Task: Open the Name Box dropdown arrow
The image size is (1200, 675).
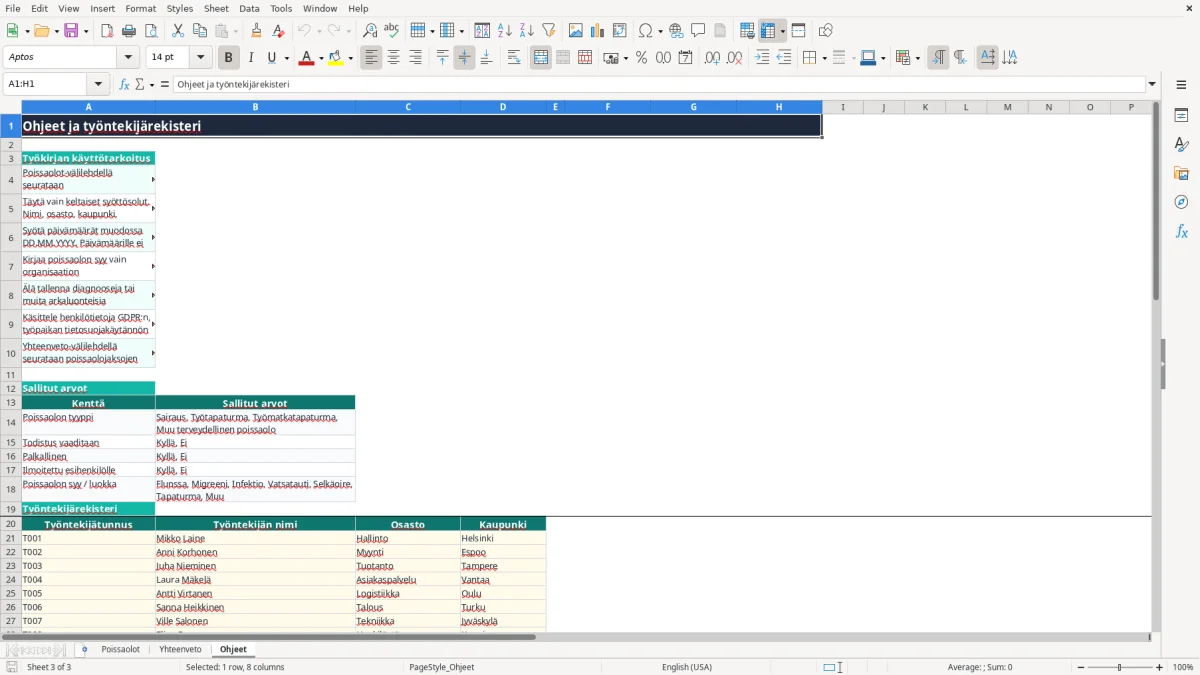Action: 98,85
